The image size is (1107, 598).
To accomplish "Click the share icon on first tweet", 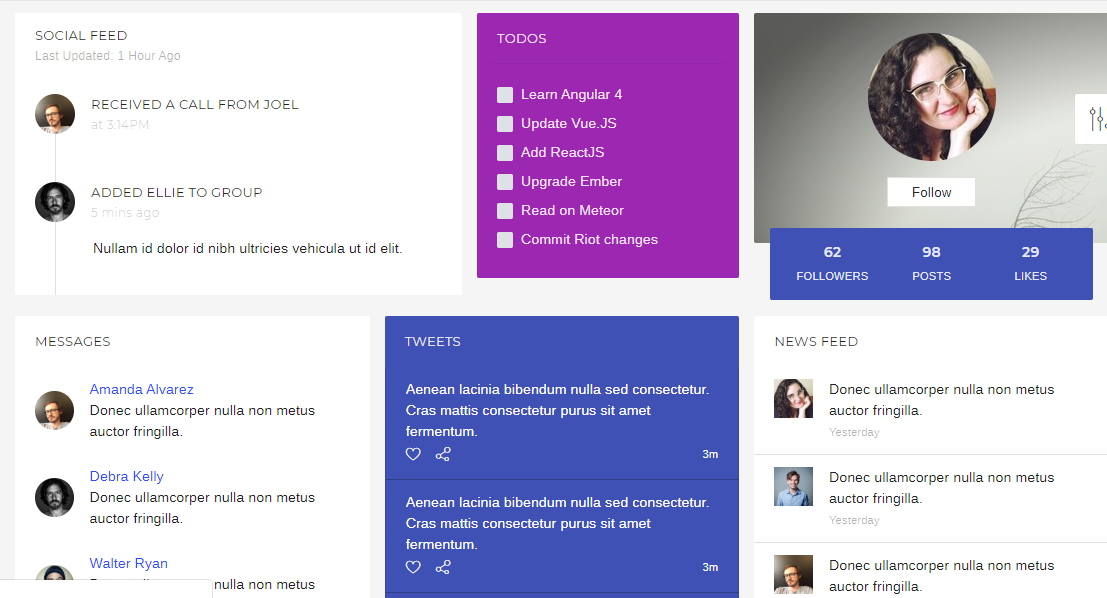I will (x=443, y=454).
